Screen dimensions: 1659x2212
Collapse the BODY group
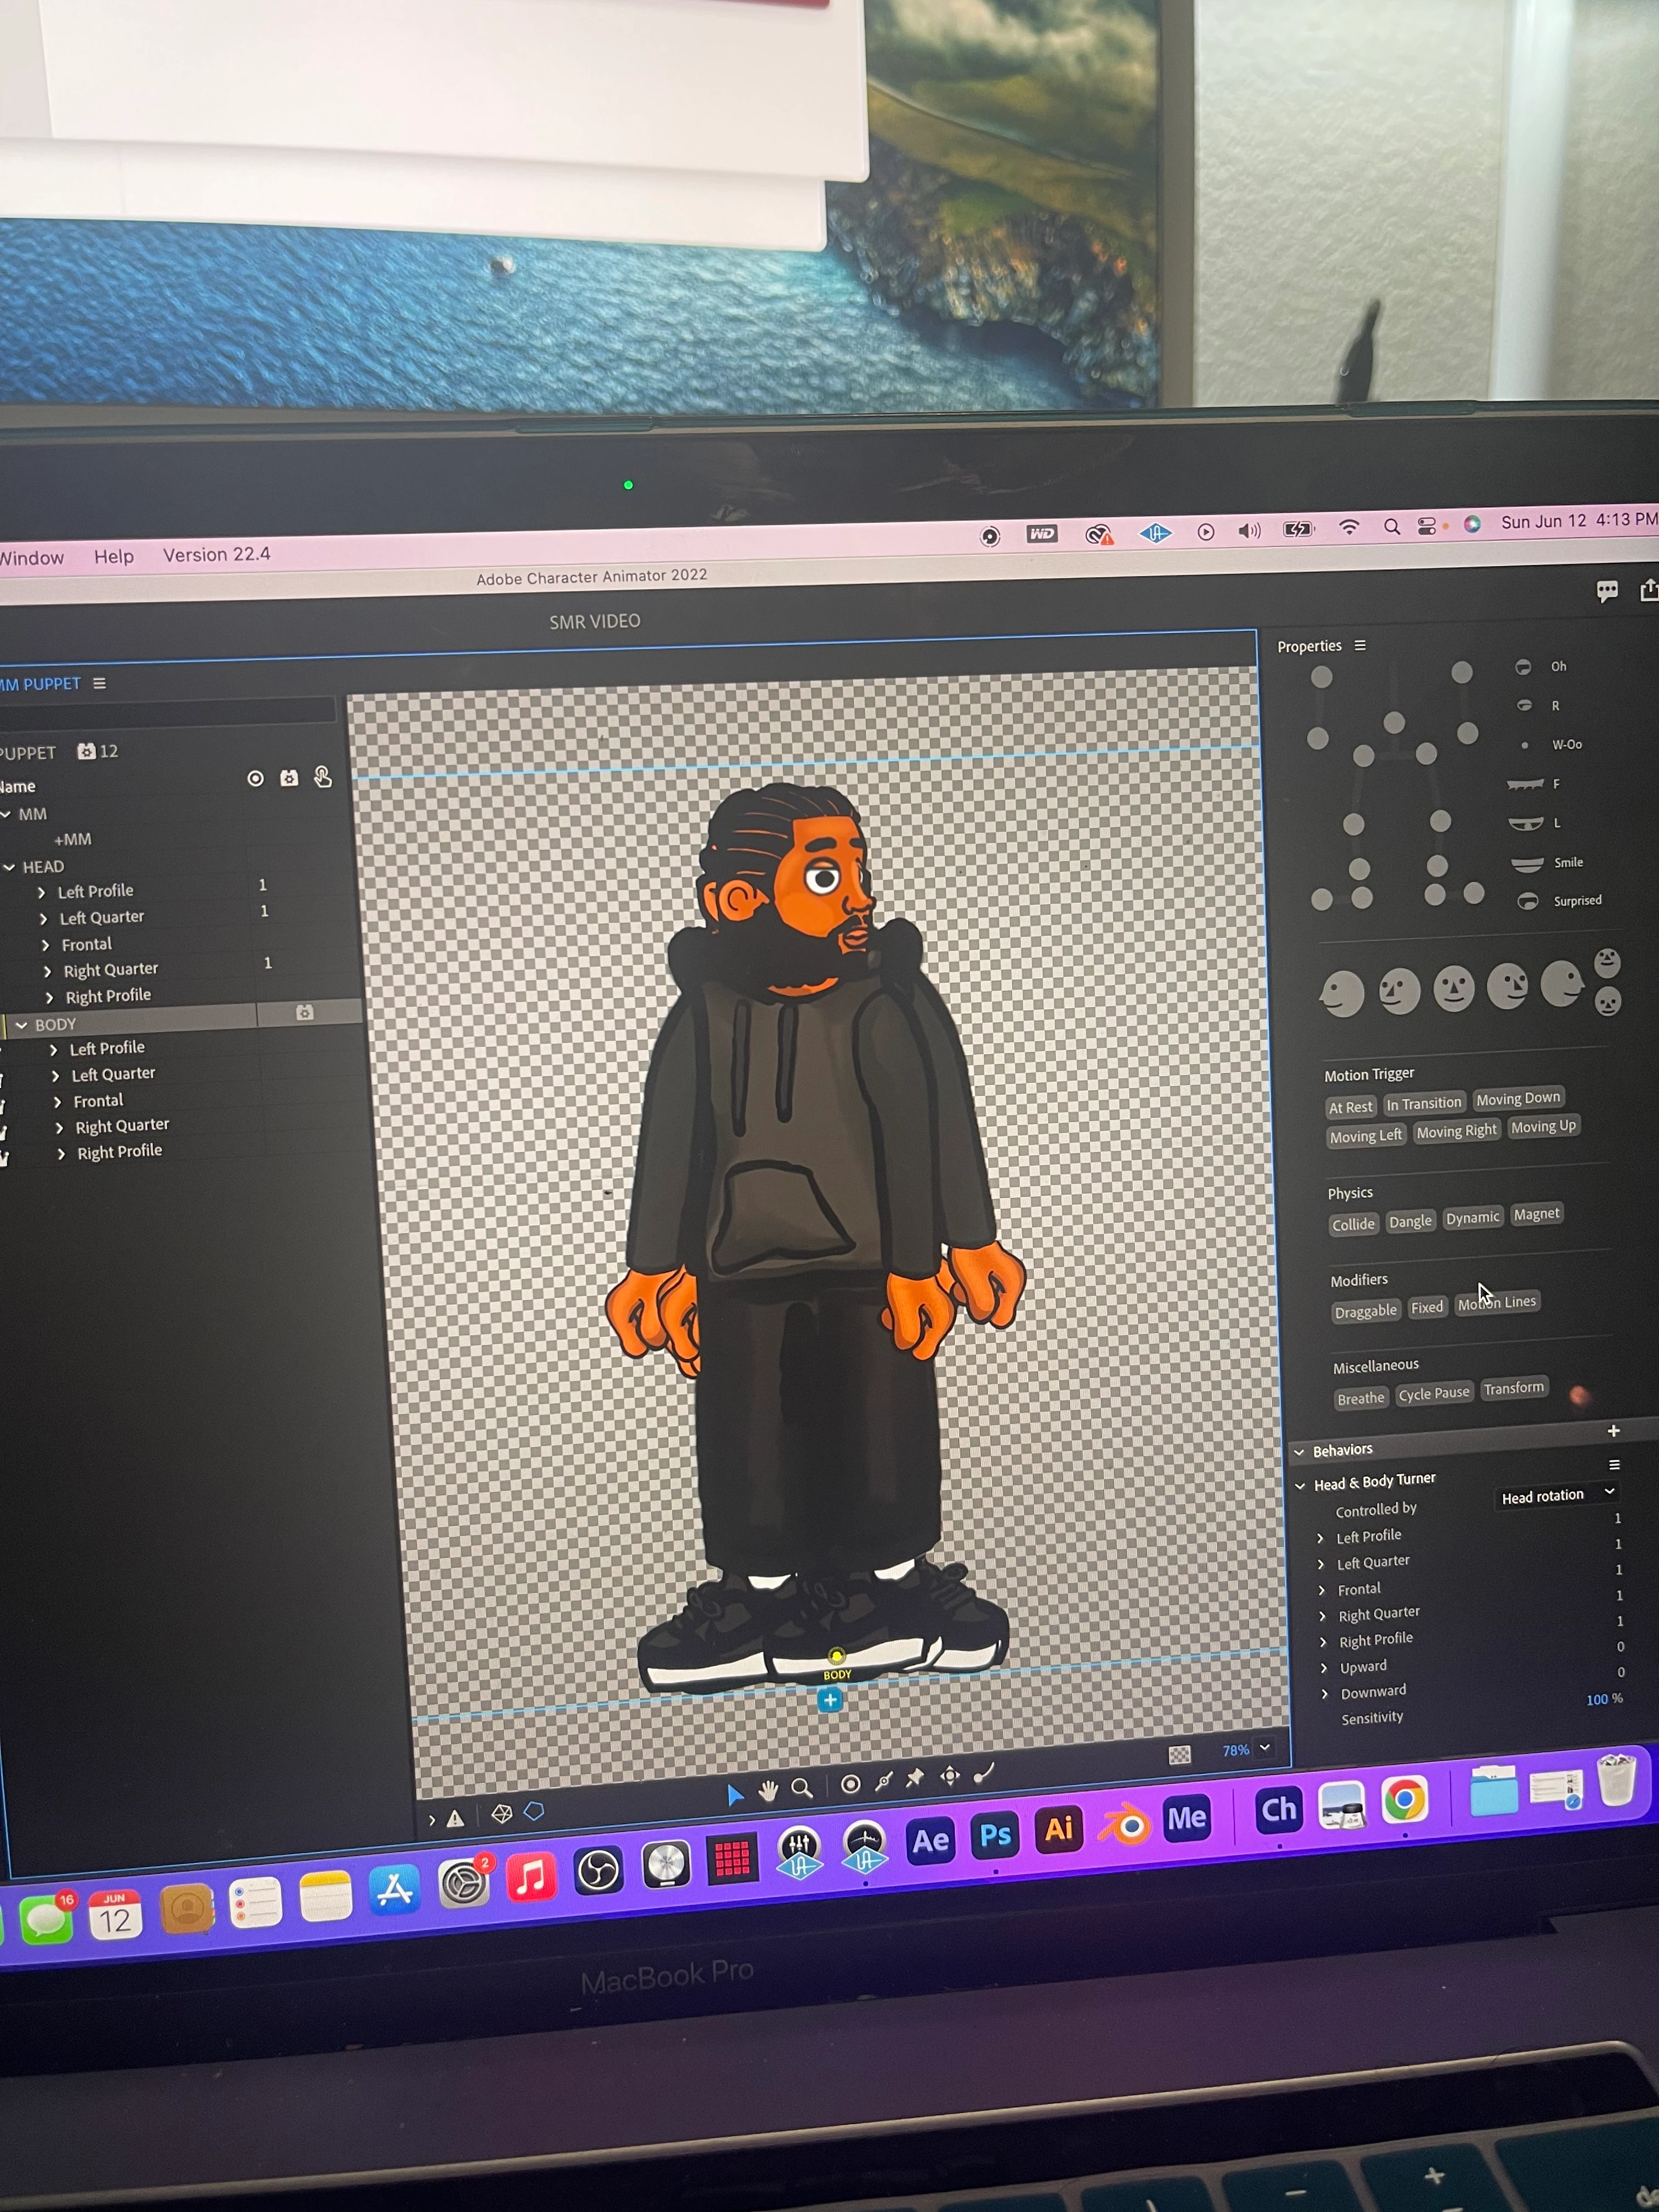click(x=21, y=1025)
